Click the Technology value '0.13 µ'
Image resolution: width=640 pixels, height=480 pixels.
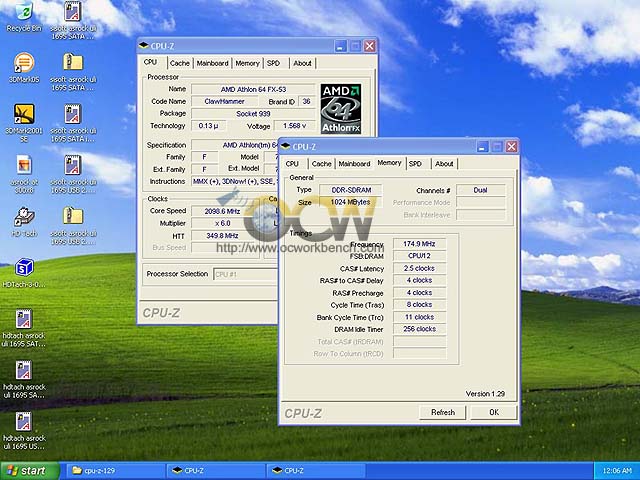[x=208, y=126]
